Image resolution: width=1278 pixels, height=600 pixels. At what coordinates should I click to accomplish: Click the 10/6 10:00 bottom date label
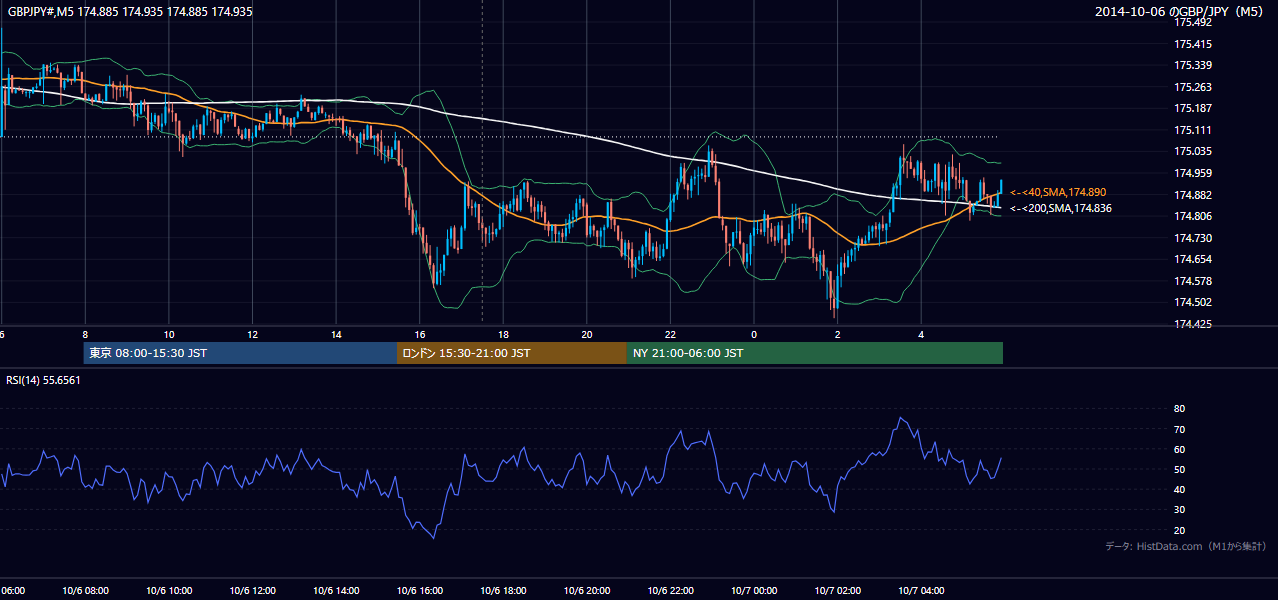[x=169, y=591]
